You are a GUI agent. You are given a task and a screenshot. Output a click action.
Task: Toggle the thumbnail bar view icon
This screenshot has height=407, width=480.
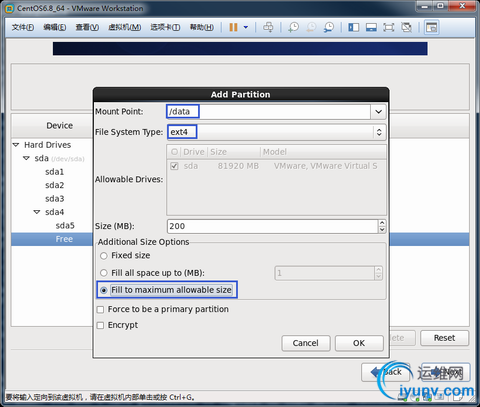[371, 27]
